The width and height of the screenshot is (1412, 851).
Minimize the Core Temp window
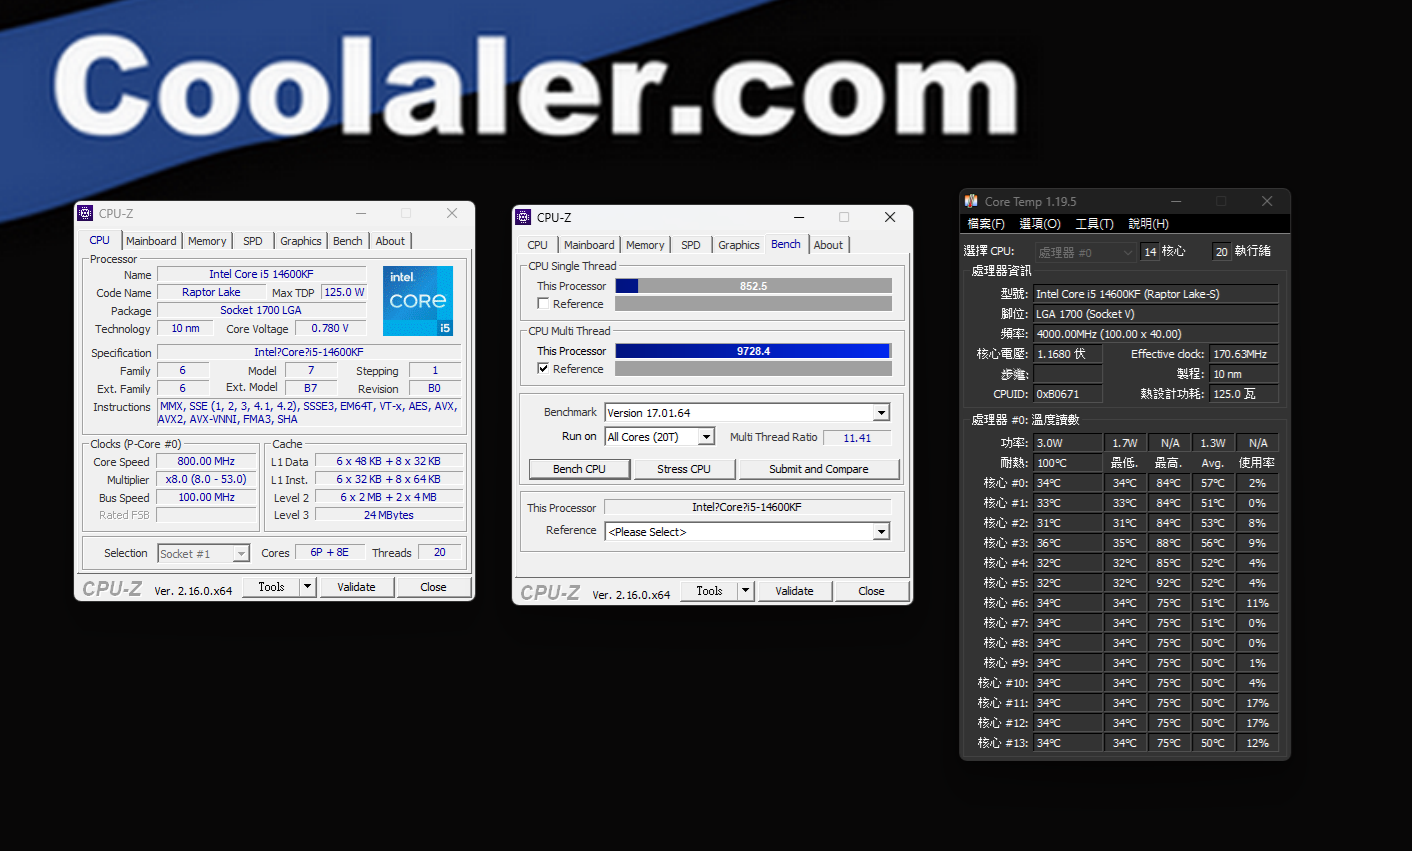[1176, 201]
